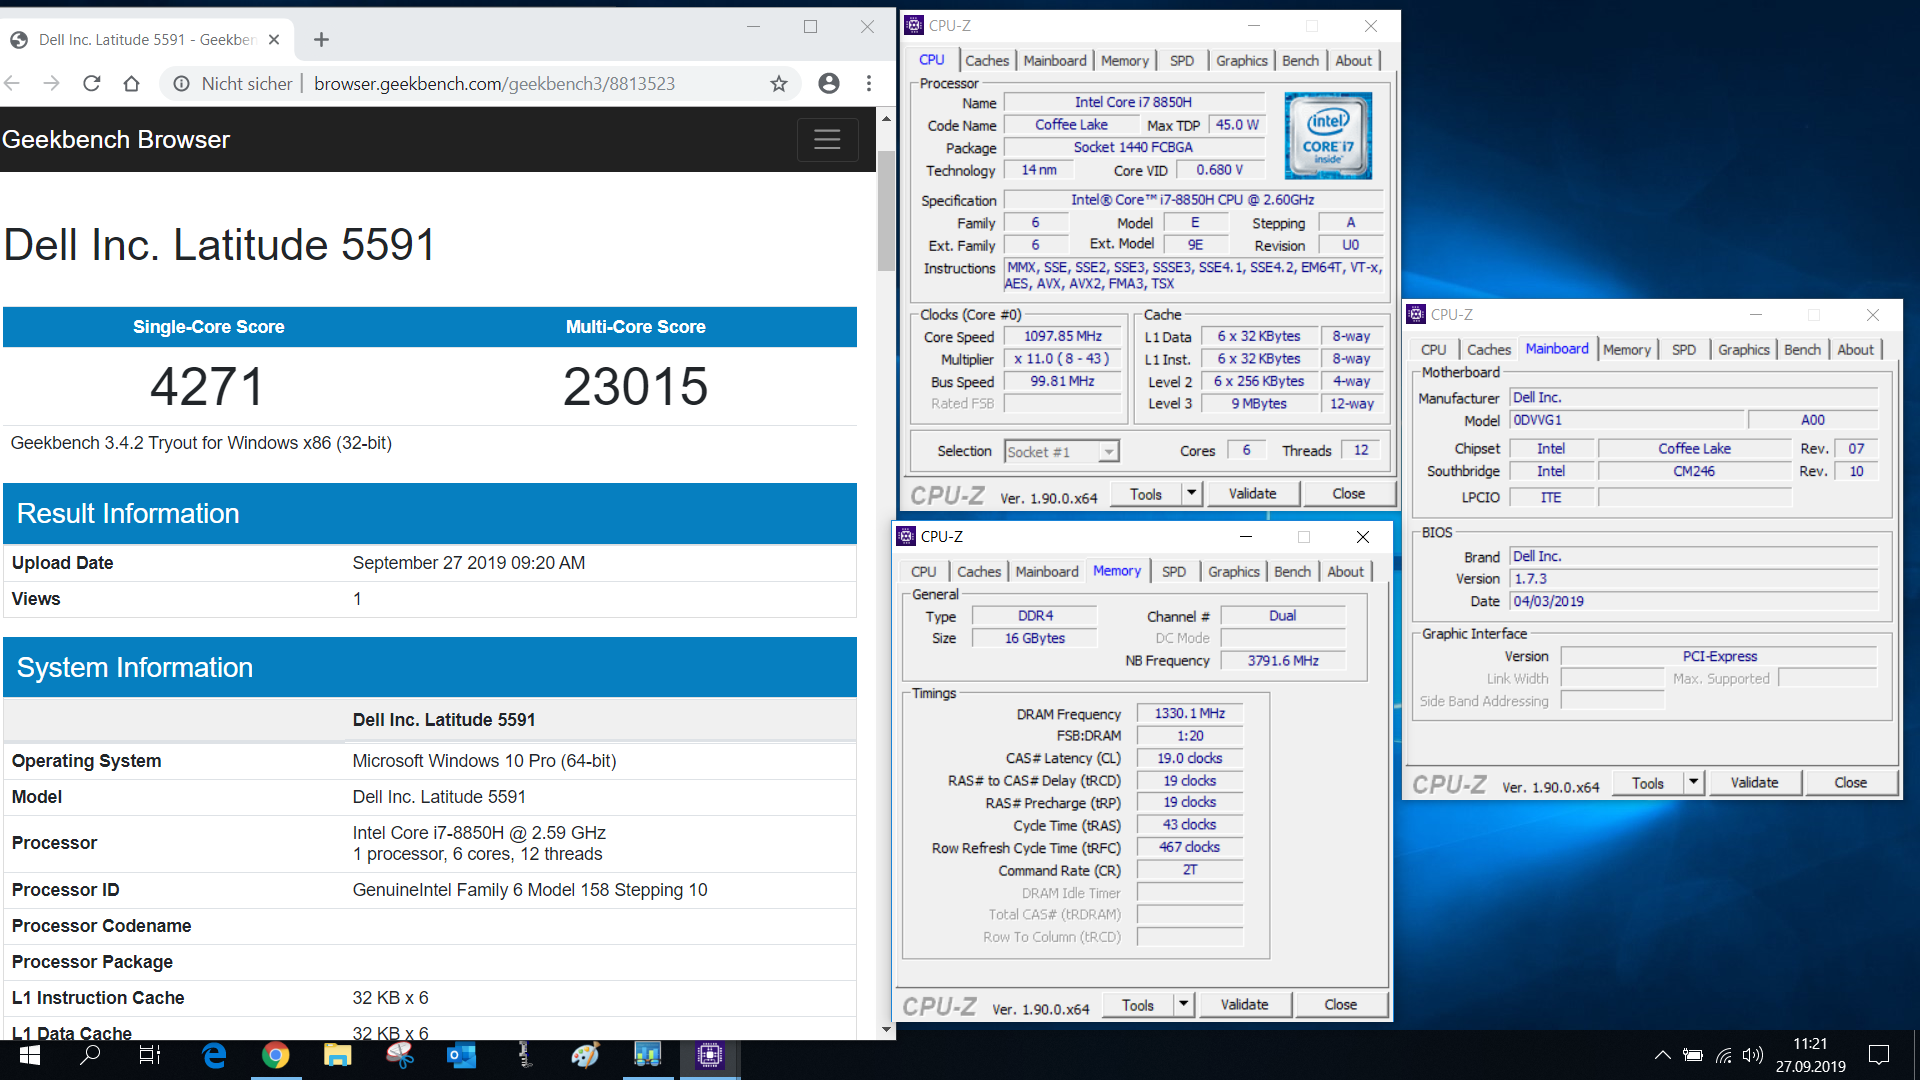The width and height of the screenshot is (1920, 1080).
Task: View site info for 'Nicht sicher'
Action: click(236, 84)
